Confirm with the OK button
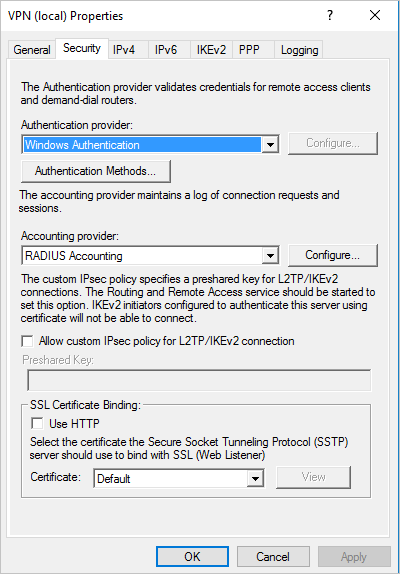 pos(192,557)
